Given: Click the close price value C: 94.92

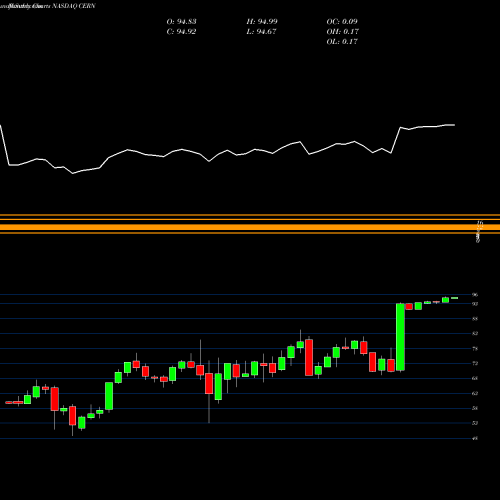Looking at the screenshot, I should (181, 32).
